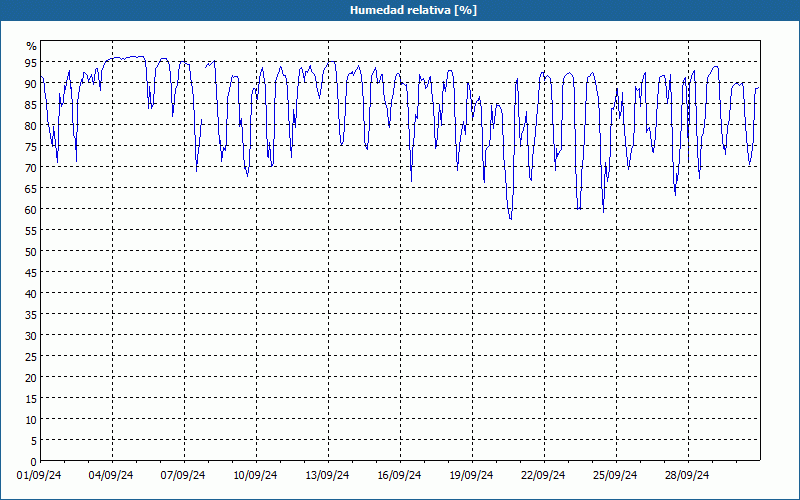This screenshot has width=800, height=500.
Task: Click the y-axis value 30
Action: [x=31, y=335]
